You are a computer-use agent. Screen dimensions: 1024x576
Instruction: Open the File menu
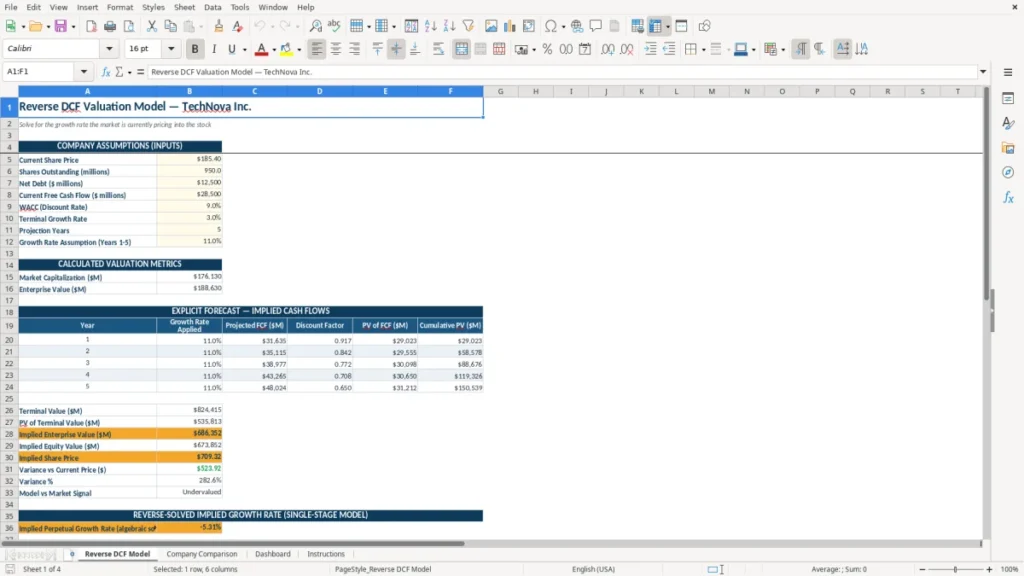tap(11, 7)
